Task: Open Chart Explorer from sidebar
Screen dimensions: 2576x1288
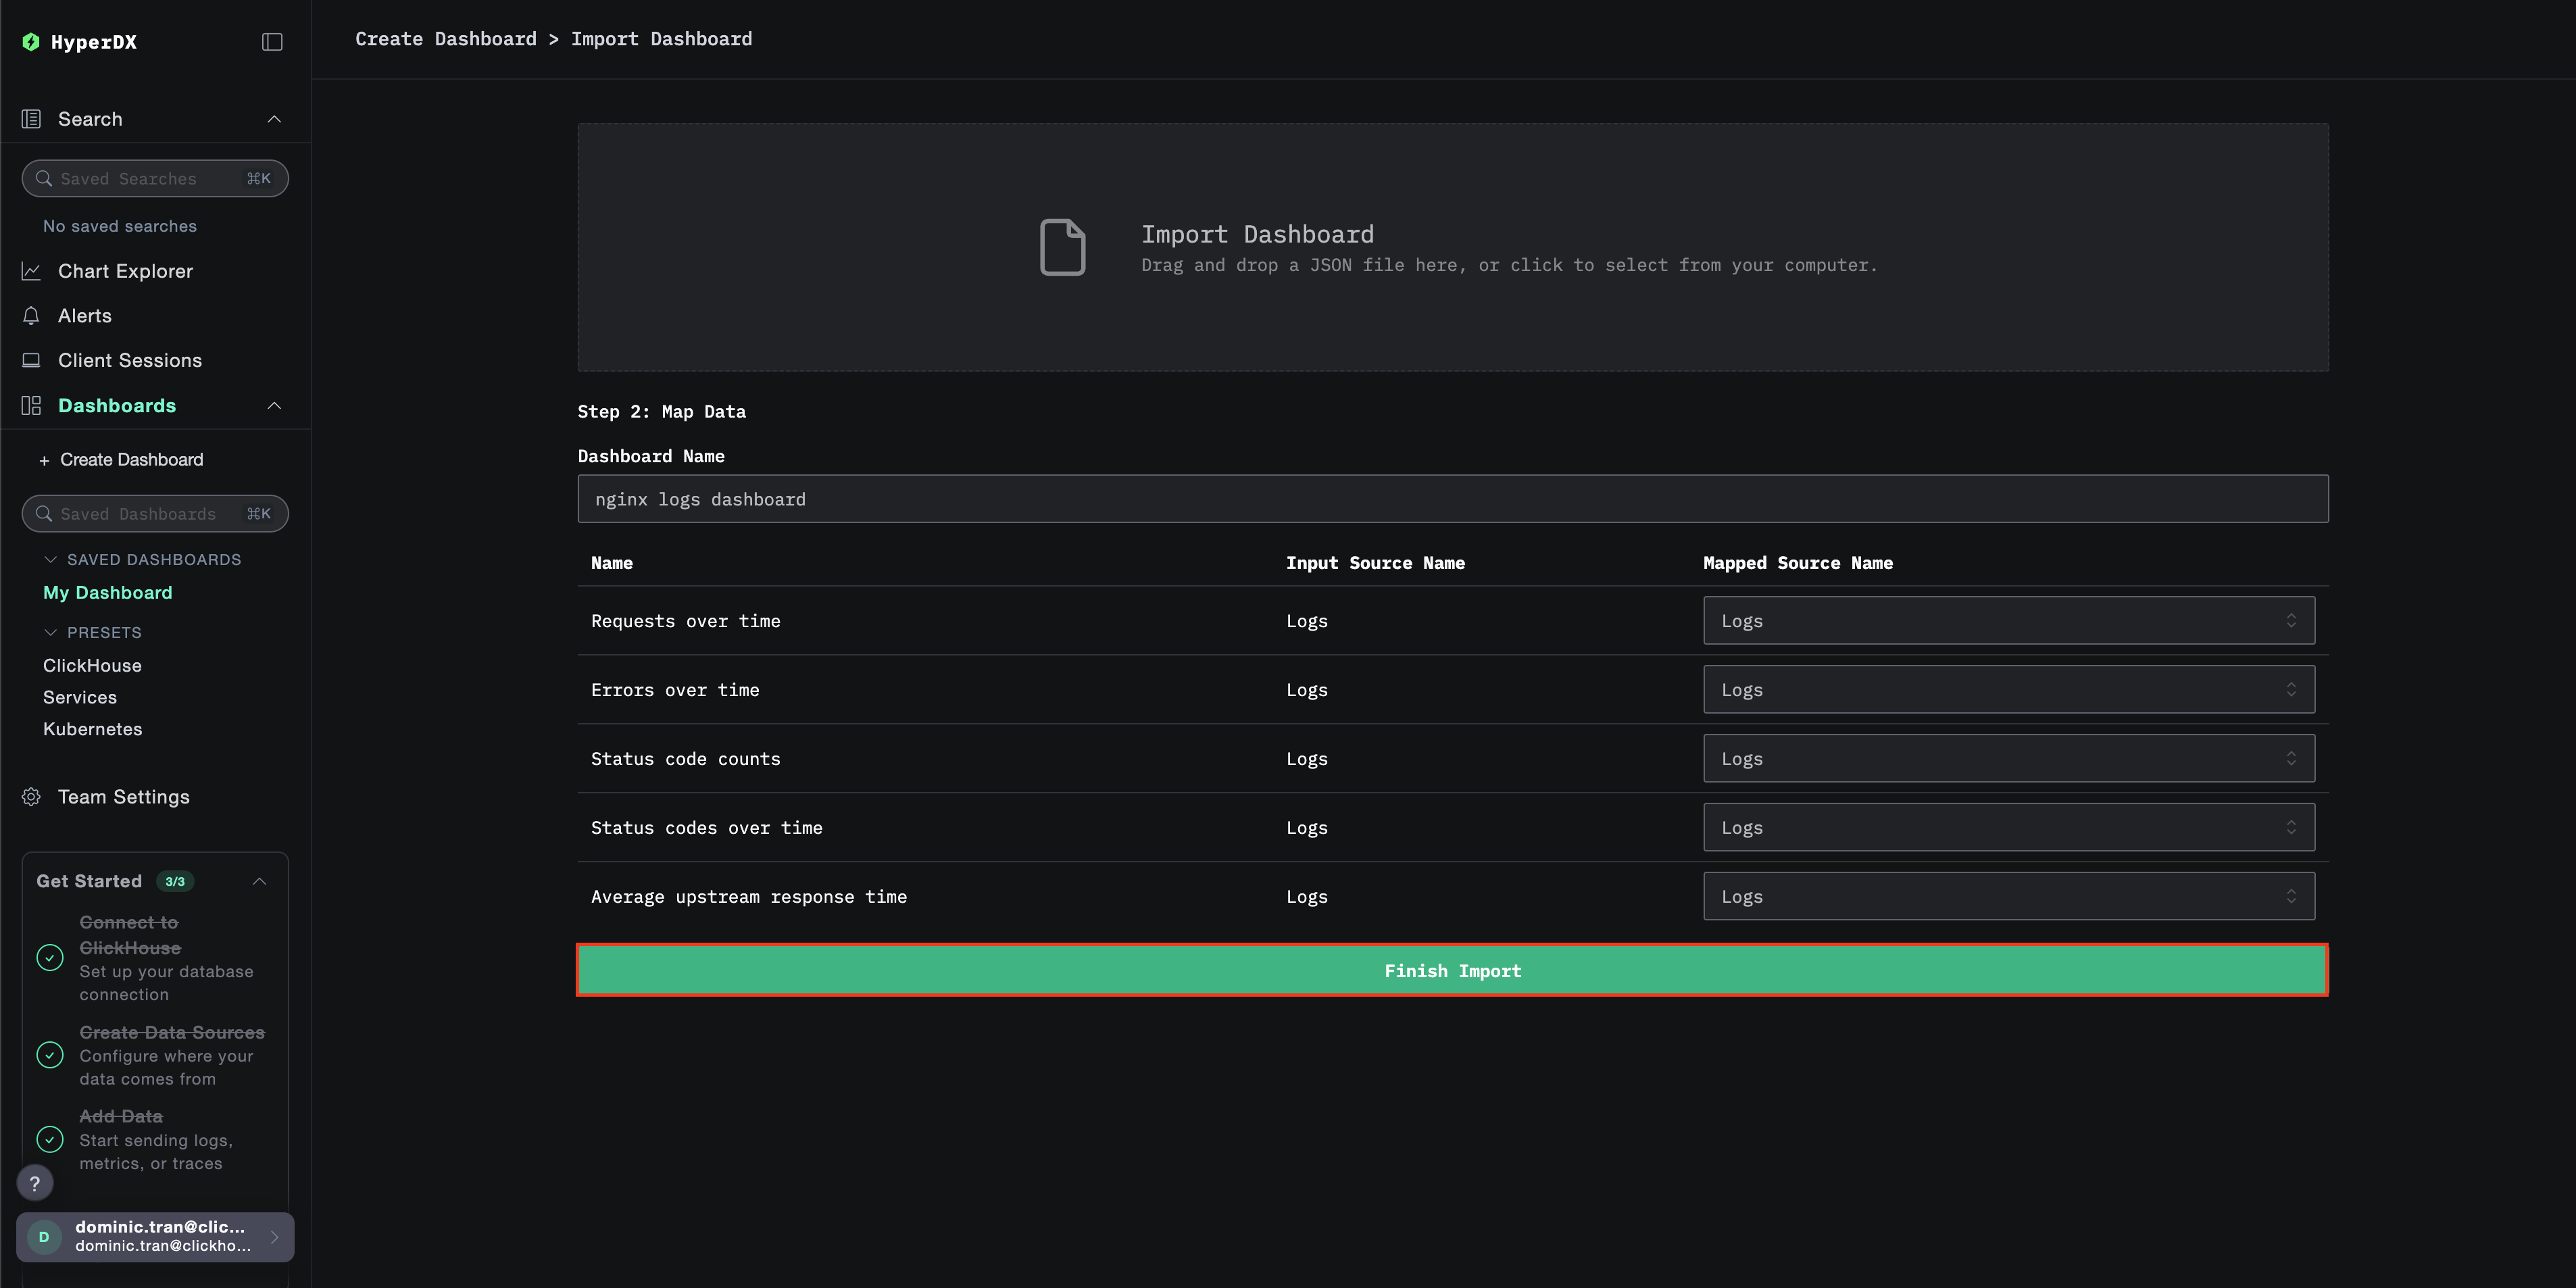Action: pos(125,271)
